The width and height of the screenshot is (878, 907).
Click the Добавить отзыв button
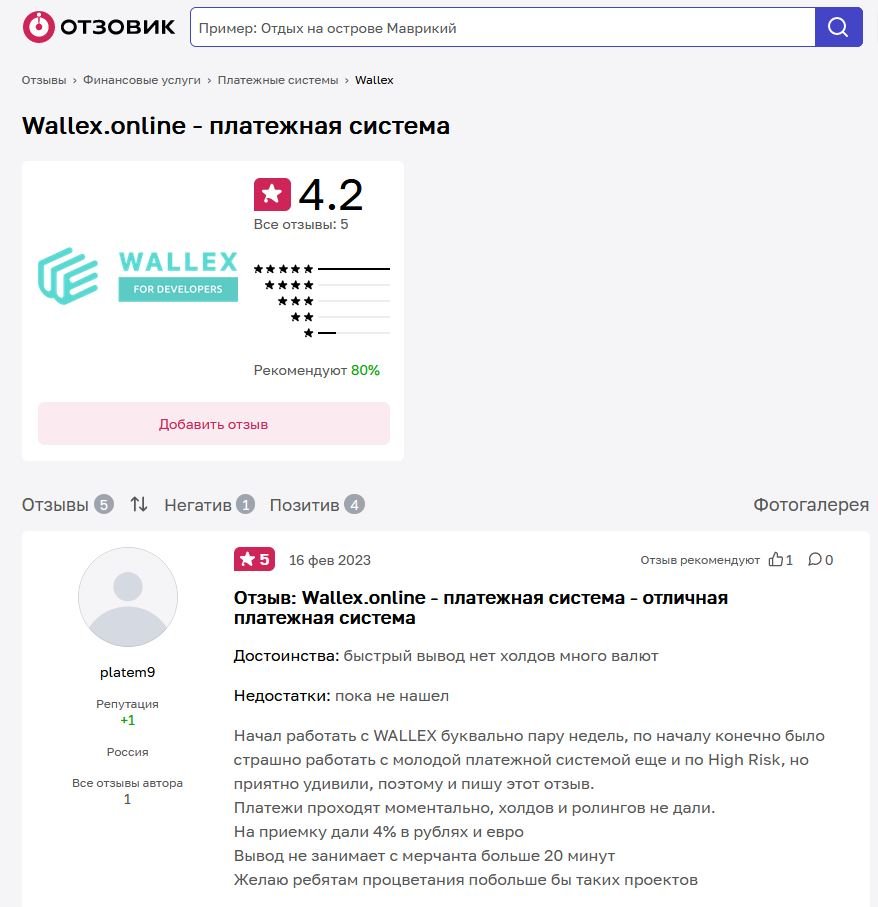(x=213, y=424)
